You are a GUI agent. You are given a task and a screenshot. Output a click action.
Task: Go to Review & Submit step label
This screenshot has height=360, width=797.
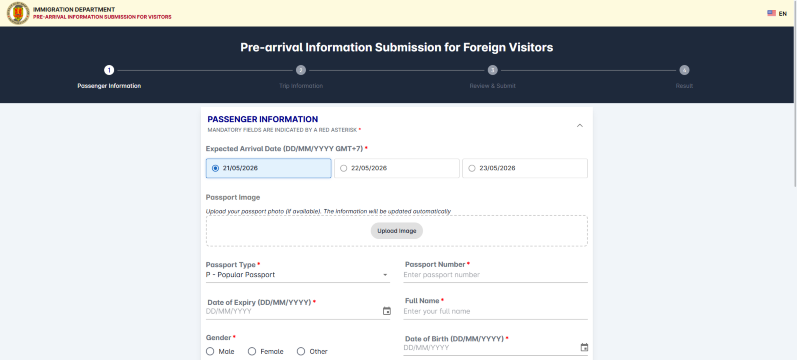click(493, 86)
